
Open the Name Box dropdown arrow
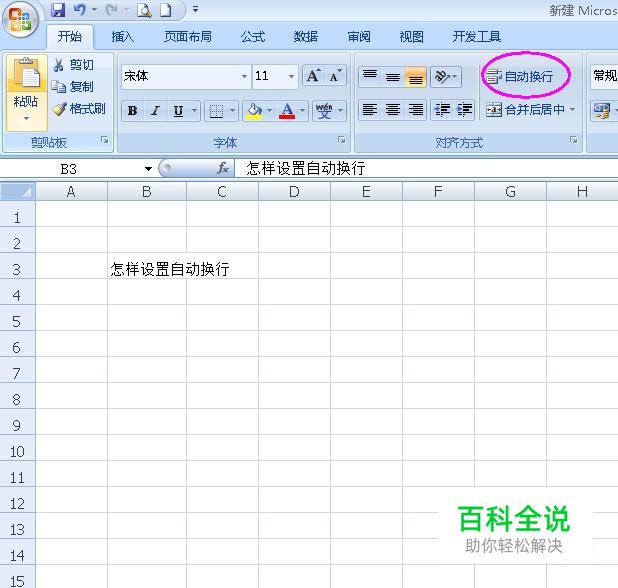pos(148,169)
